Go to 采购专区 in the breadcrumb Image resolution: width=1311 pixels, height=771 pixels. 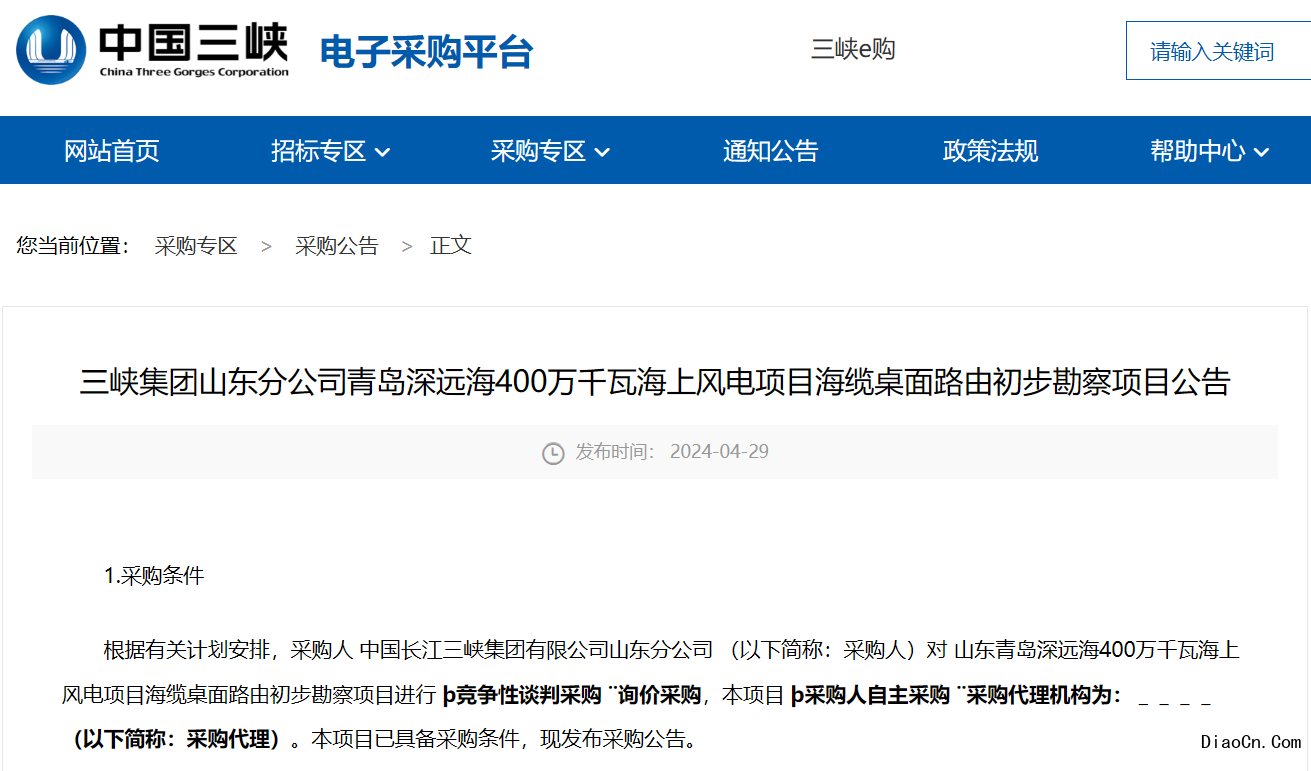[x=196, y=246]
